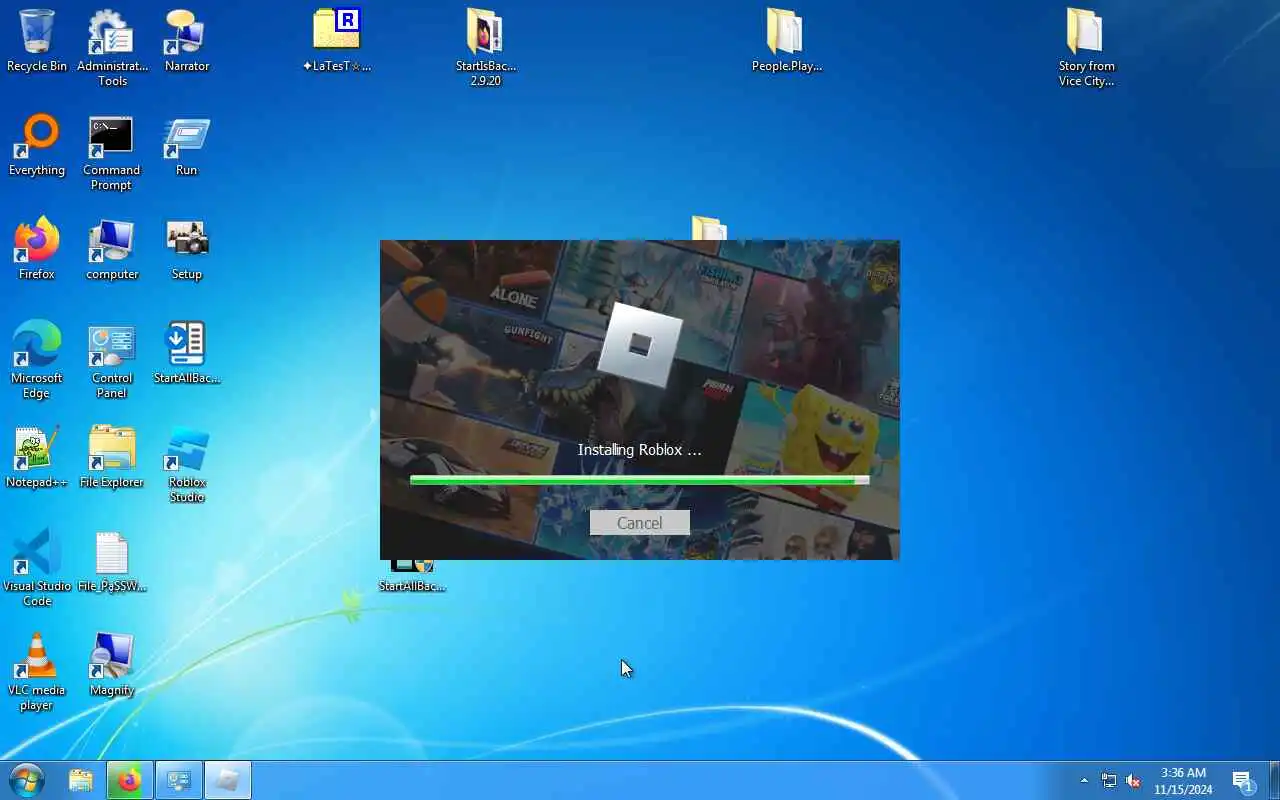This screenshot has width=1280, height=800.
Task: Open the File Explorer desktop shortcut
Action: tap(112, 457)
